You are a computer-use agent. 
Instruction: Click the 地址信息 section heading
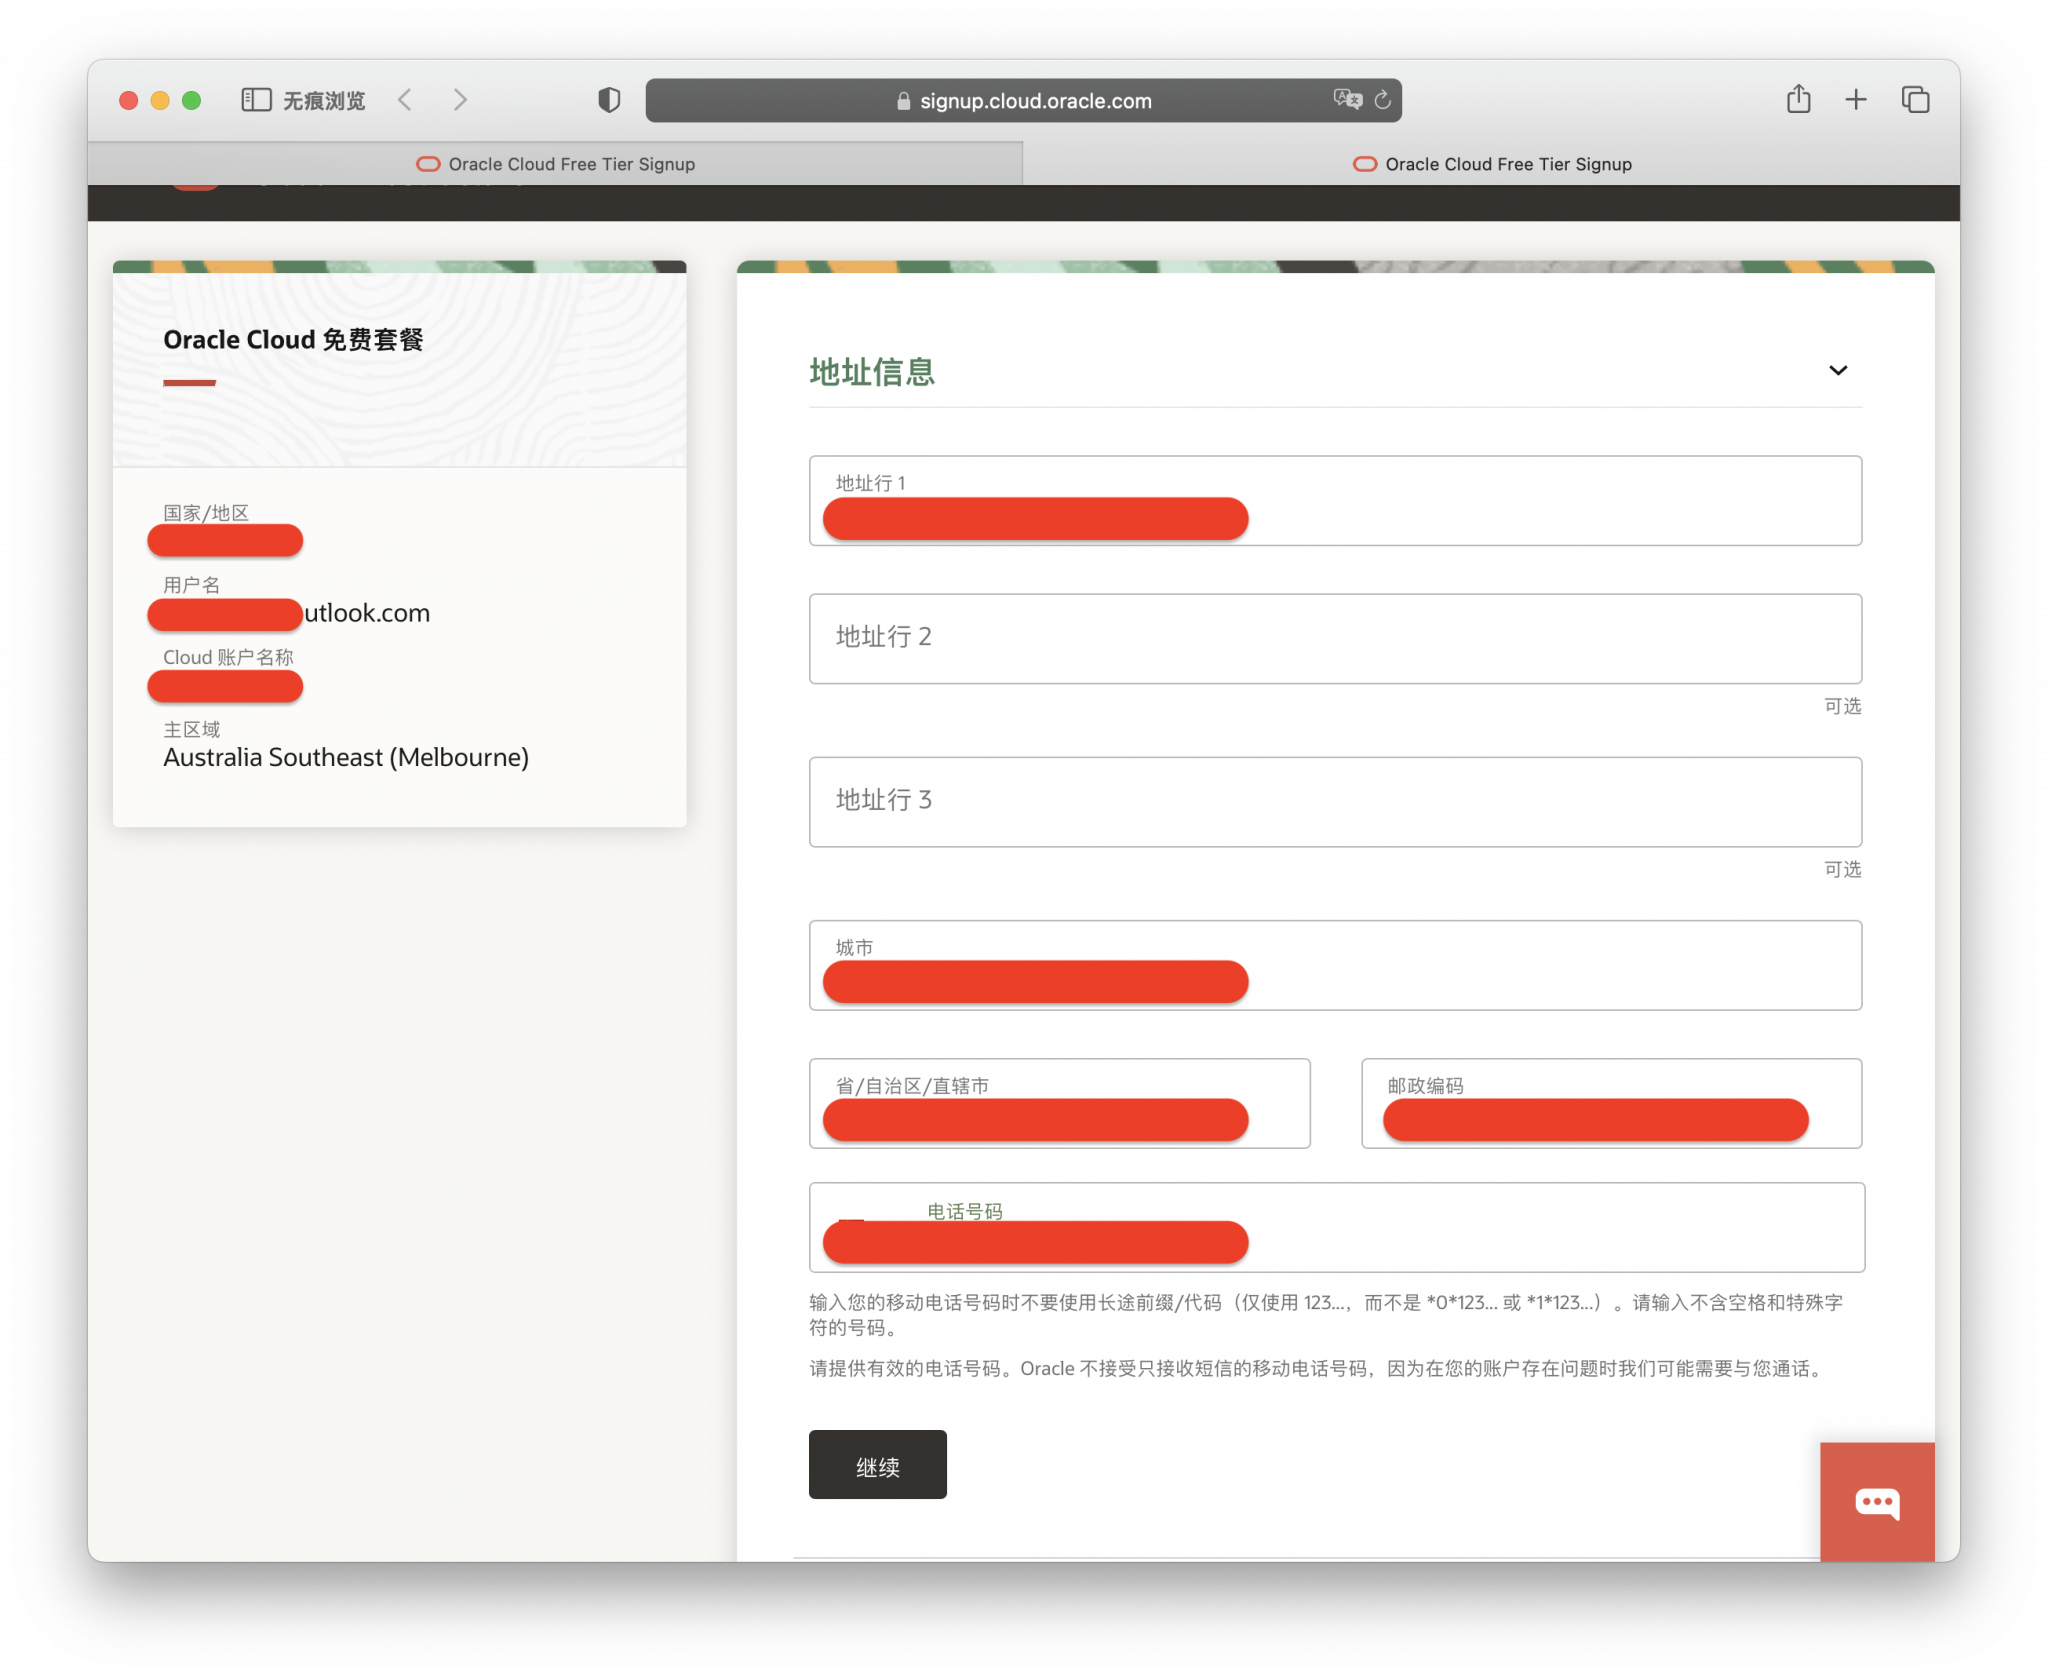(872, 372)
